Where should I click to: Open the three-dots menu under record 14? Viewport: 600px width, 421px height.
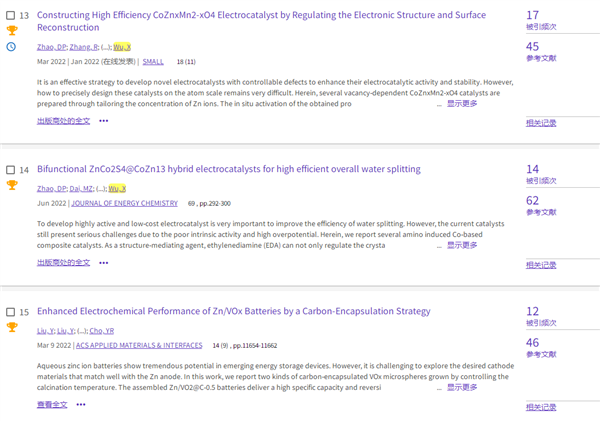tap(104, 262)
